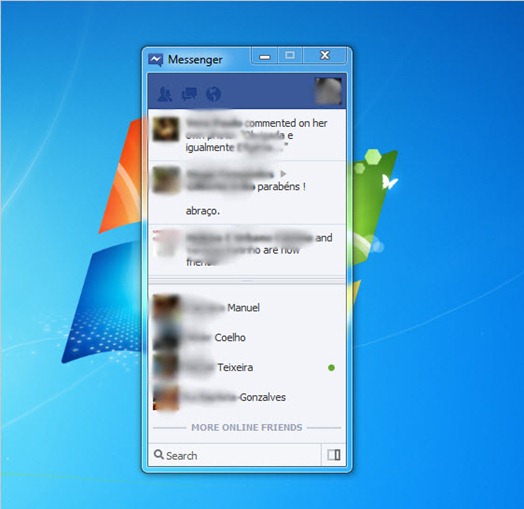Click the Search input field

pyautogui.click(x=235, y=455)
